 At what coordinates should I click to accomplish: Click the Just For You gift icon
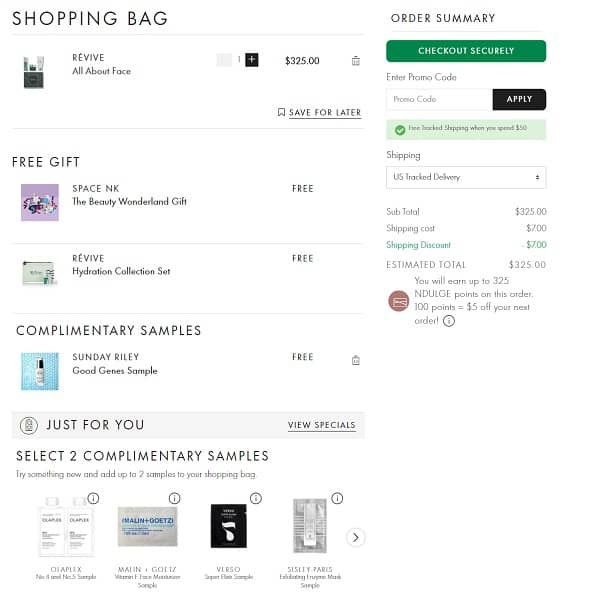[29, 425]
